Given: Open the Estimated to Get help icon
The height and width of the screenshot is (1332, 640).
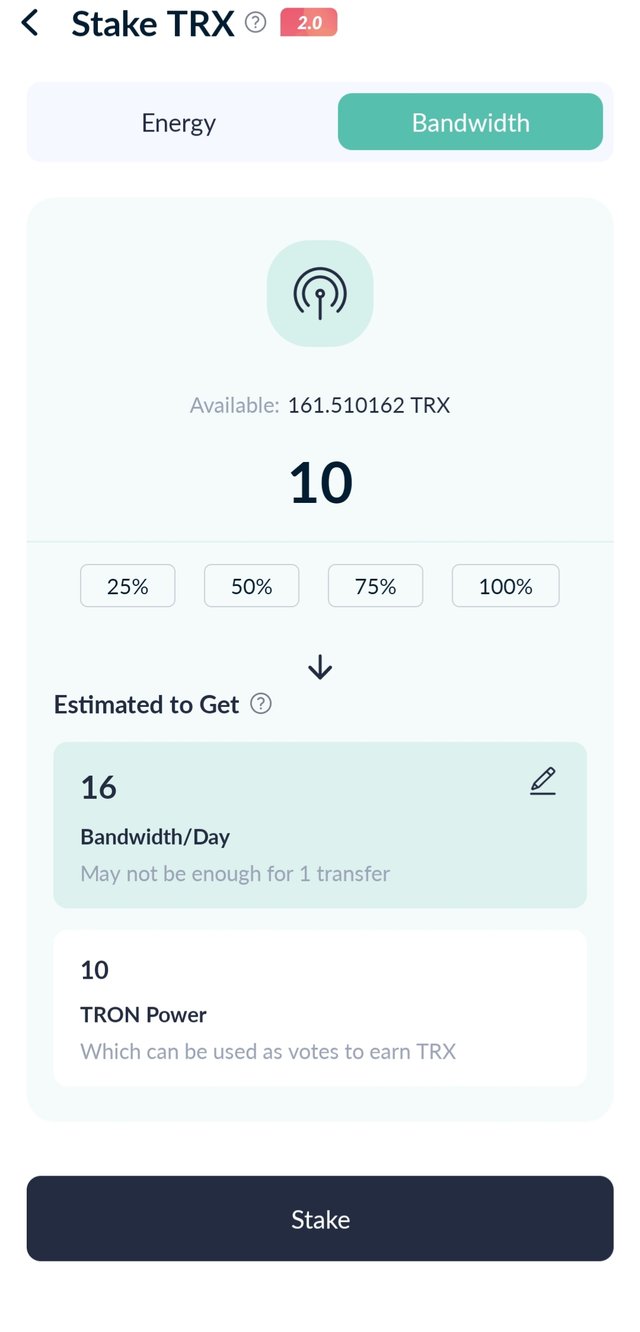Looking at the screenshot, I should coord(261,704).
